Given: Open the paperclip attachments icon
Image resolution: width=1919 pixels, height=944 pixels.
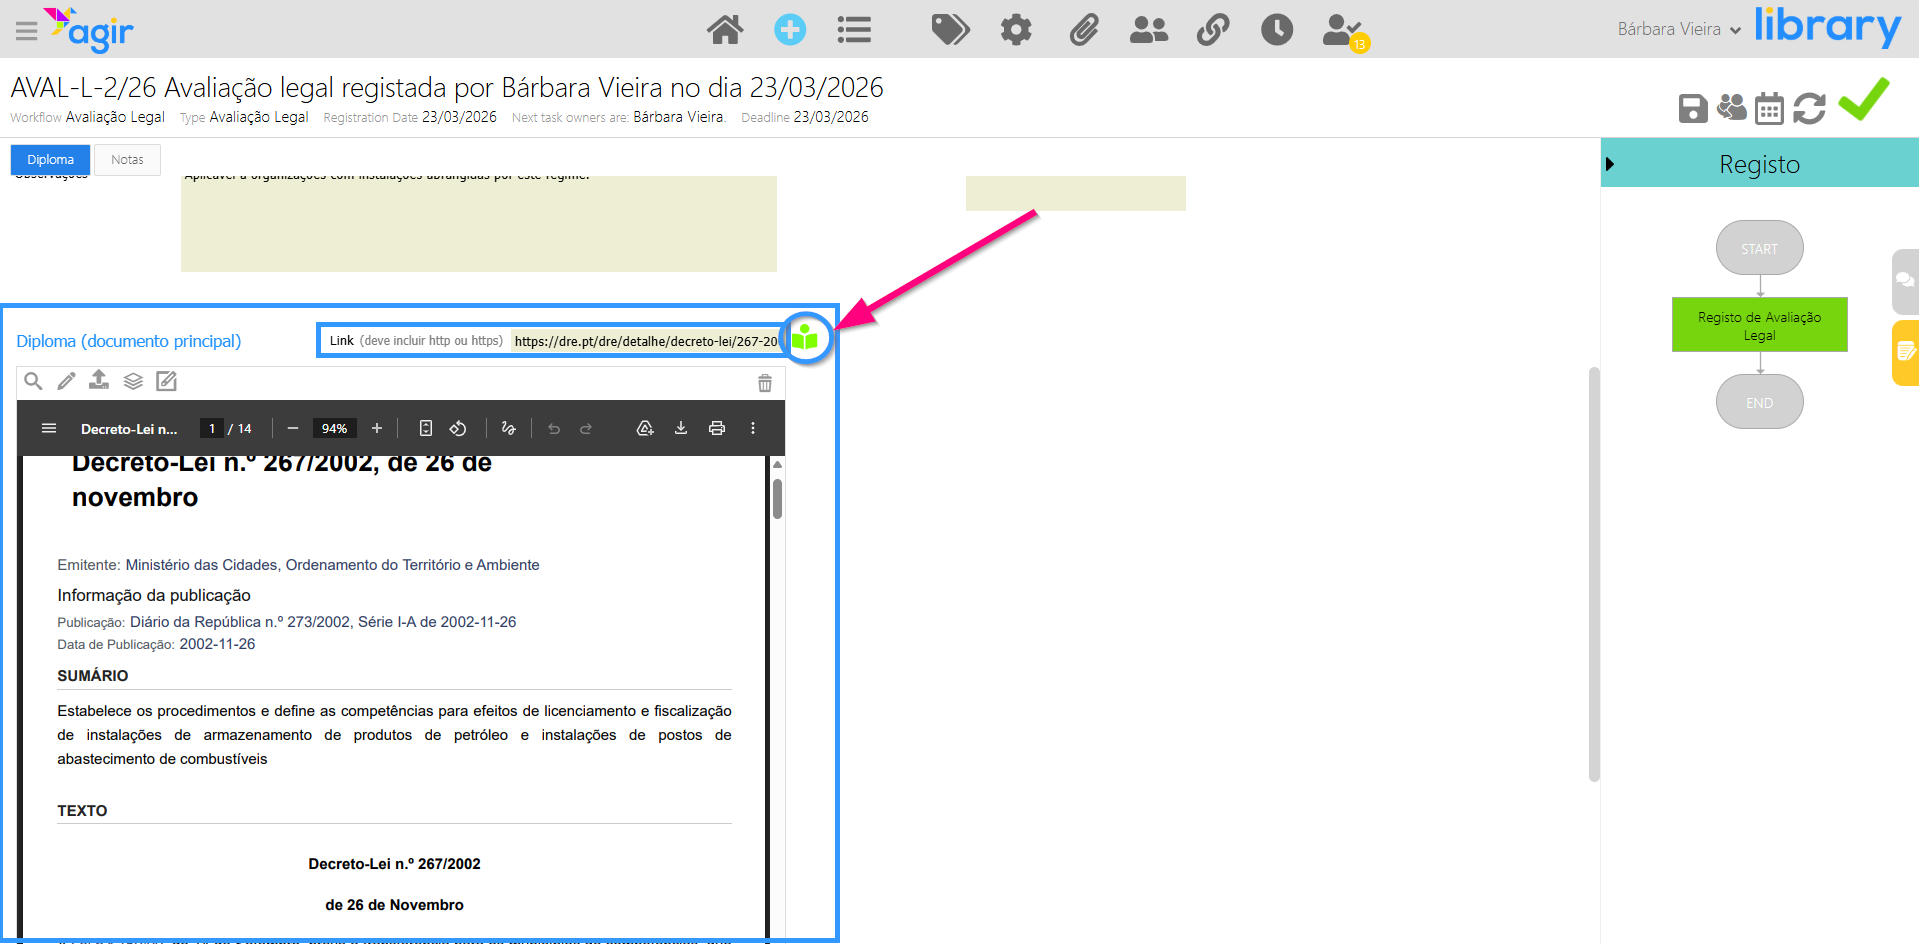Looking at the screenshot, I should click(1084, 30).
